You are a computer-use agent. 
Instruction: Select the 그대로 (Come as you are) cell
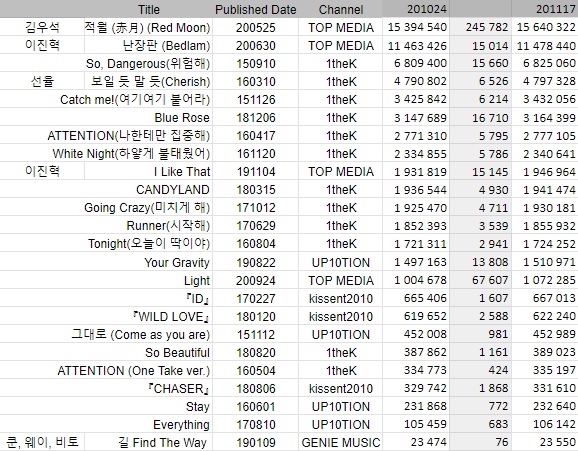coord(106,334)
